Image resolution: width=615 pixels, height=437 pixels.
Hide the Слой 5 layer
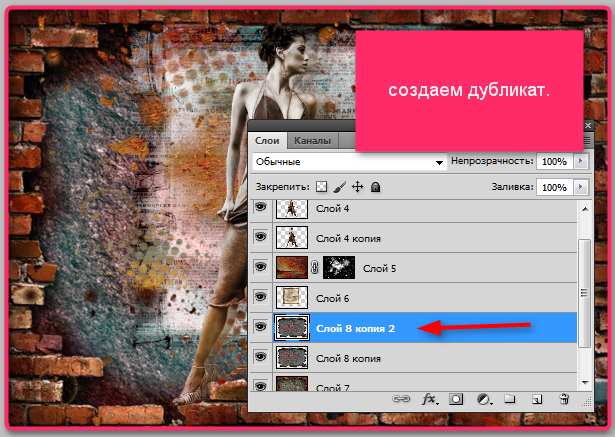coord(260,267)
